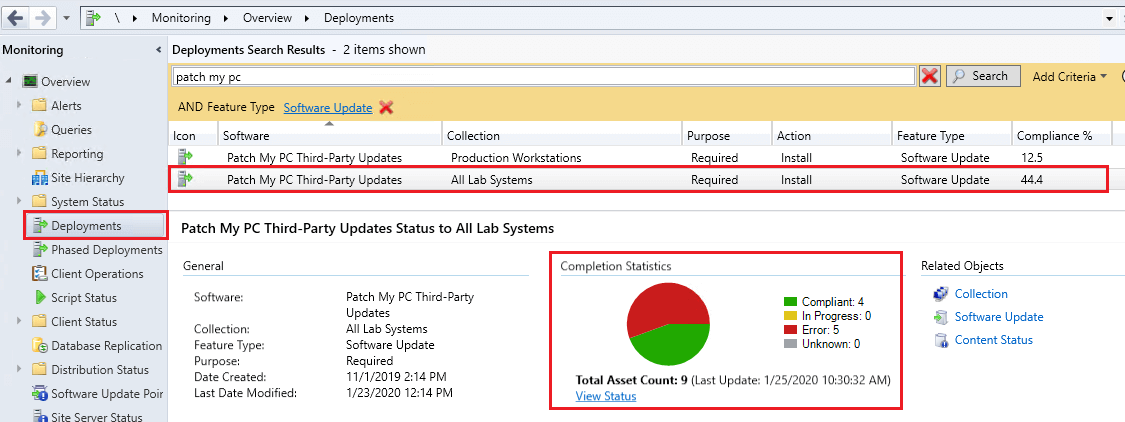Go back with the left arrow button
This screenshot has height=422, width=1125.
pyautogui.click(x=16, y=17)
